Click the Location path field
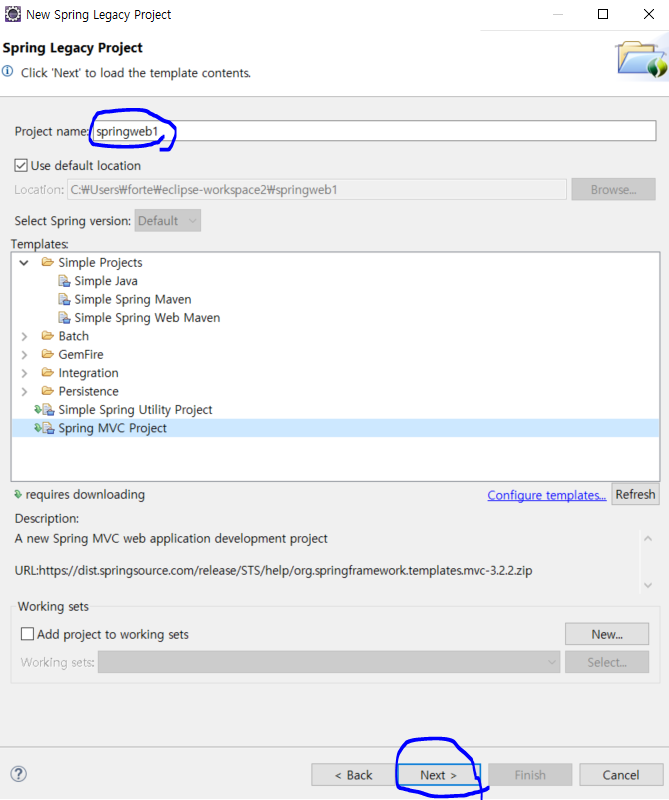Viewport: 669px width, 800px height. [x=316, y=189]
